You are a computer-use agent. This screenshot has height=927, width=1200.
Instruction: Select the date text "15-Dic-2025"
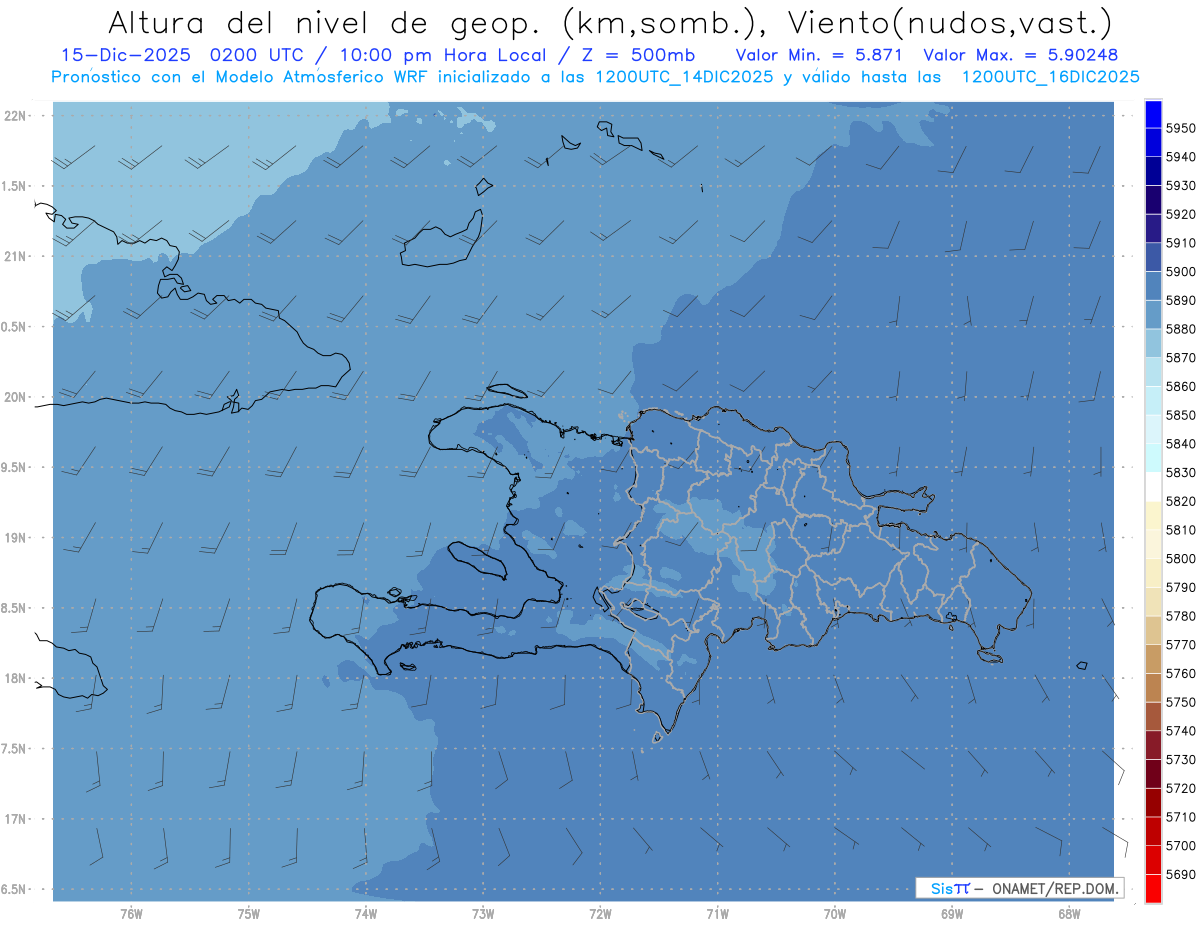coord(127,55)
